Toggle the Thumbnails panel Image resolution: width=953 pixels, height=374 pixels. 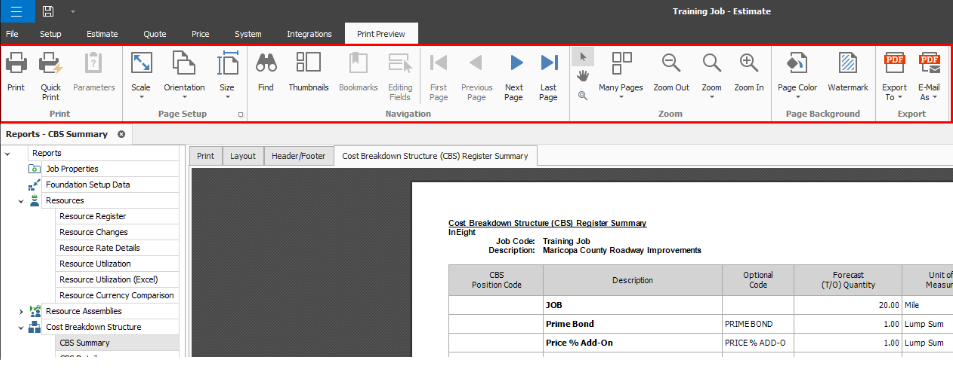tap(309, 75)
